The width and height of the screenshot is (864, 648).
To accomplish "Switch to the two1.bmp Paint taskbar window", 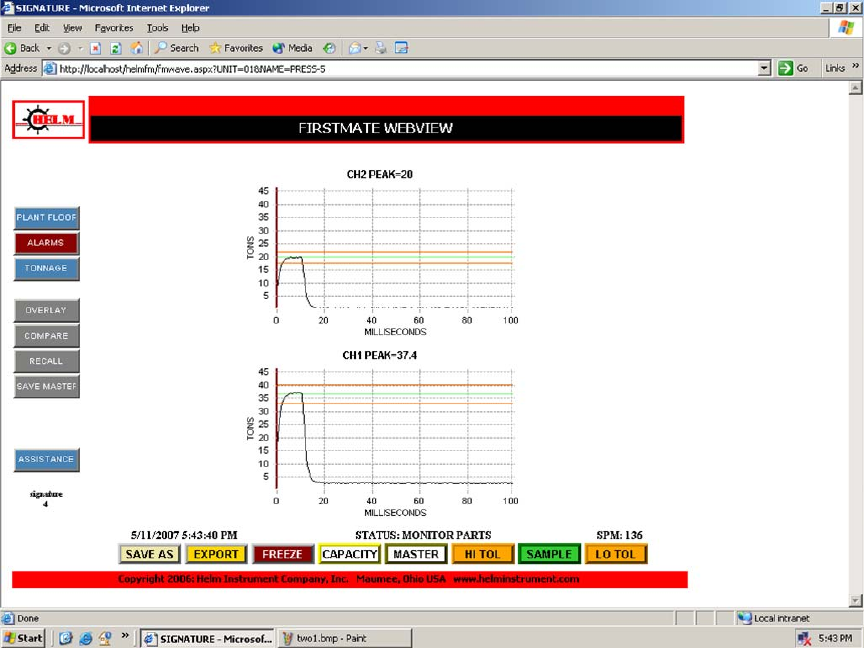I will [345, 639].
